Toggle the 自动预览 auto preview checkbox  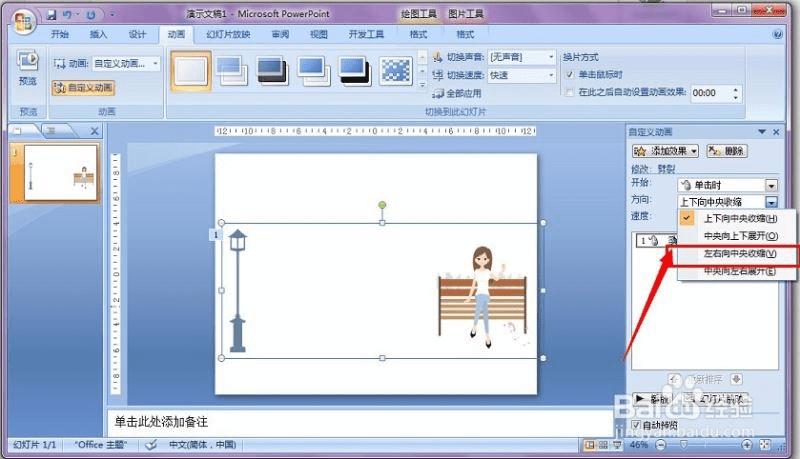[636, 424]
